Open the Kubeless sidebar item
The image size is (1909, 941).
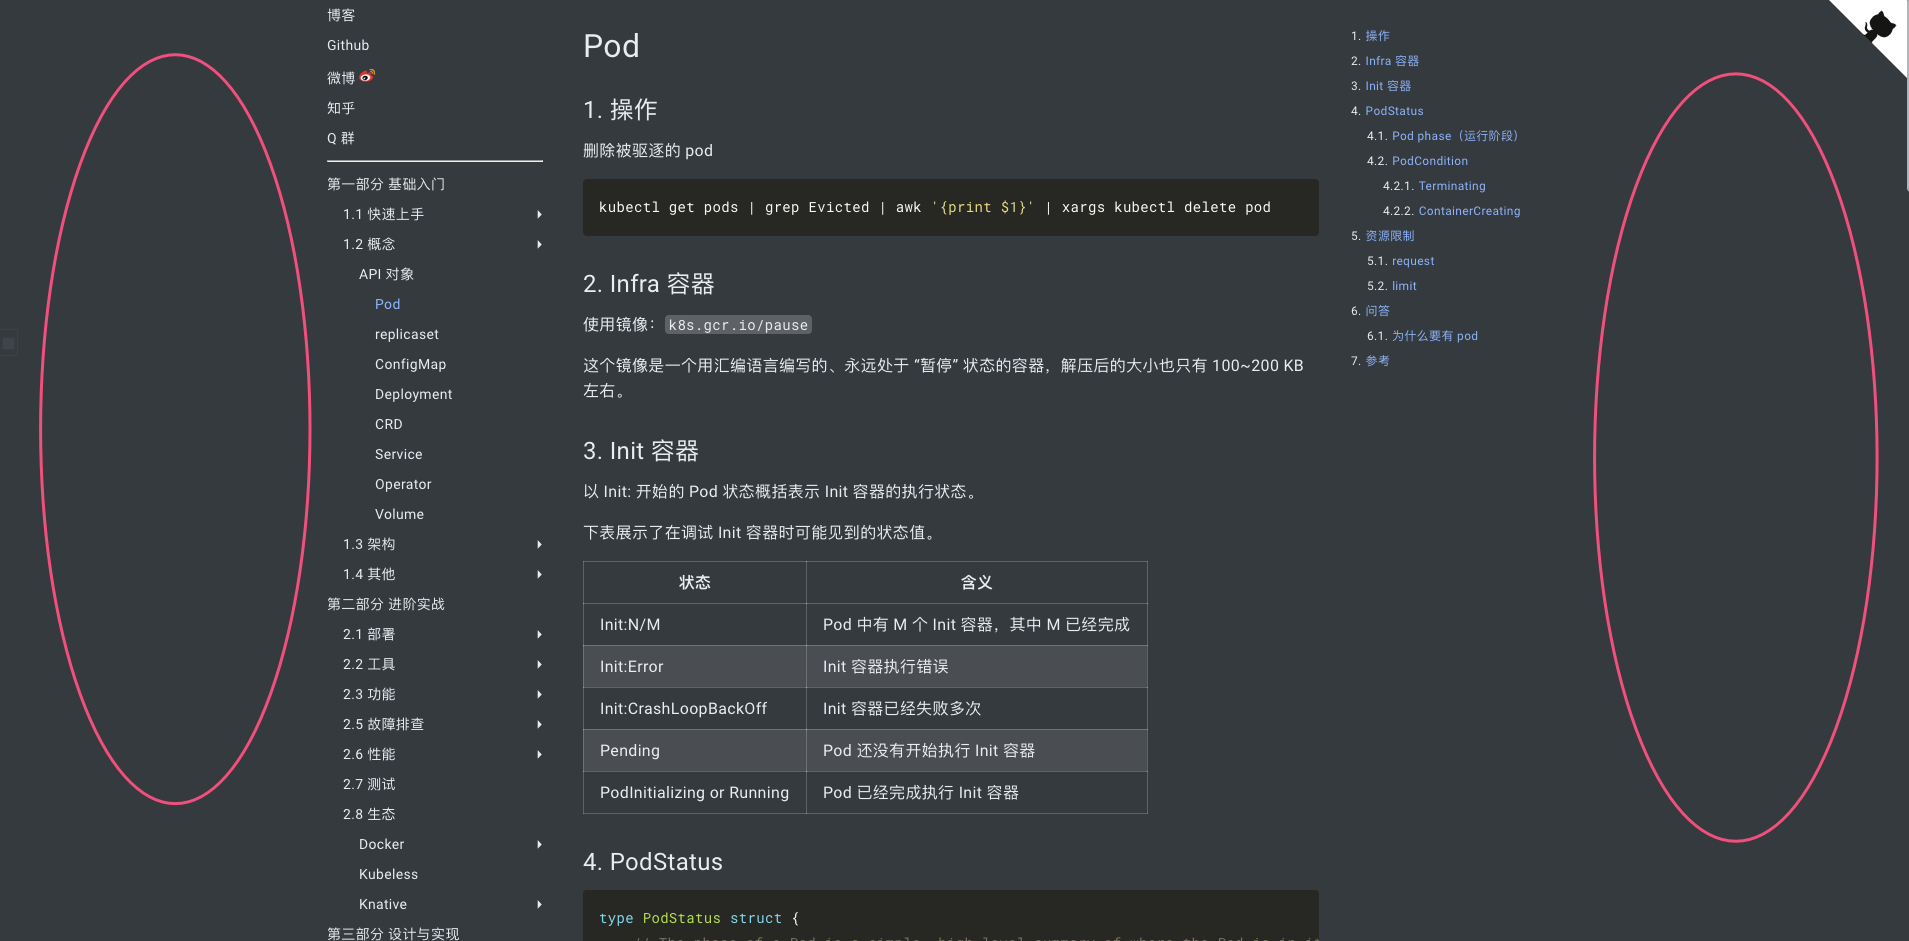pos(389,874)
